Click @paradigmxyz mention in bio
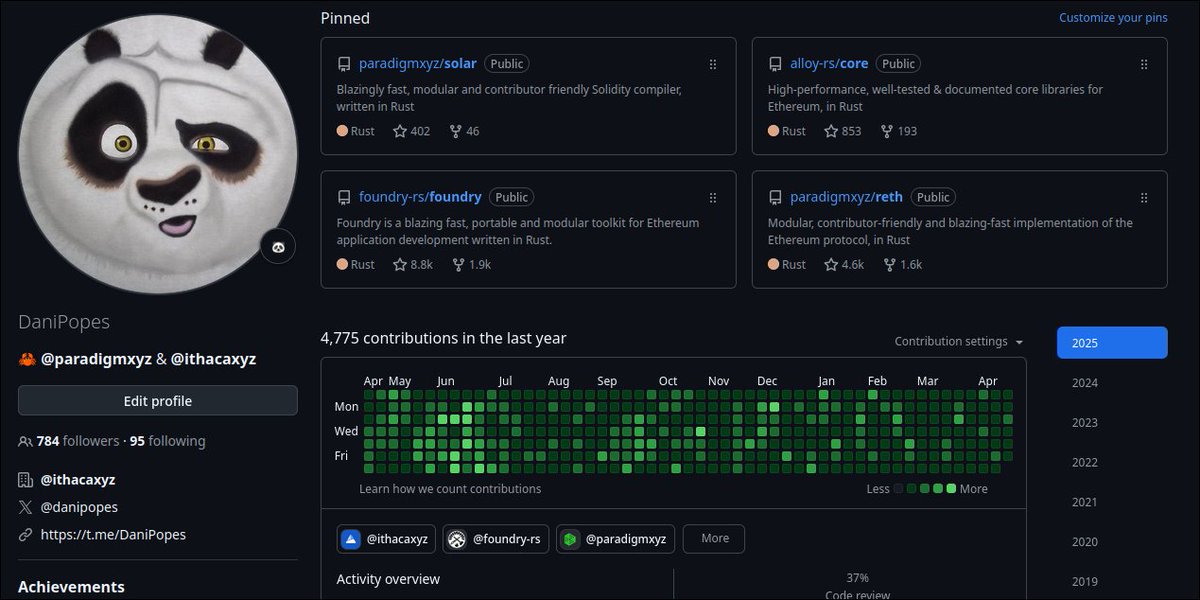This screenshot has height=600, width=1200. coord(96,359)
